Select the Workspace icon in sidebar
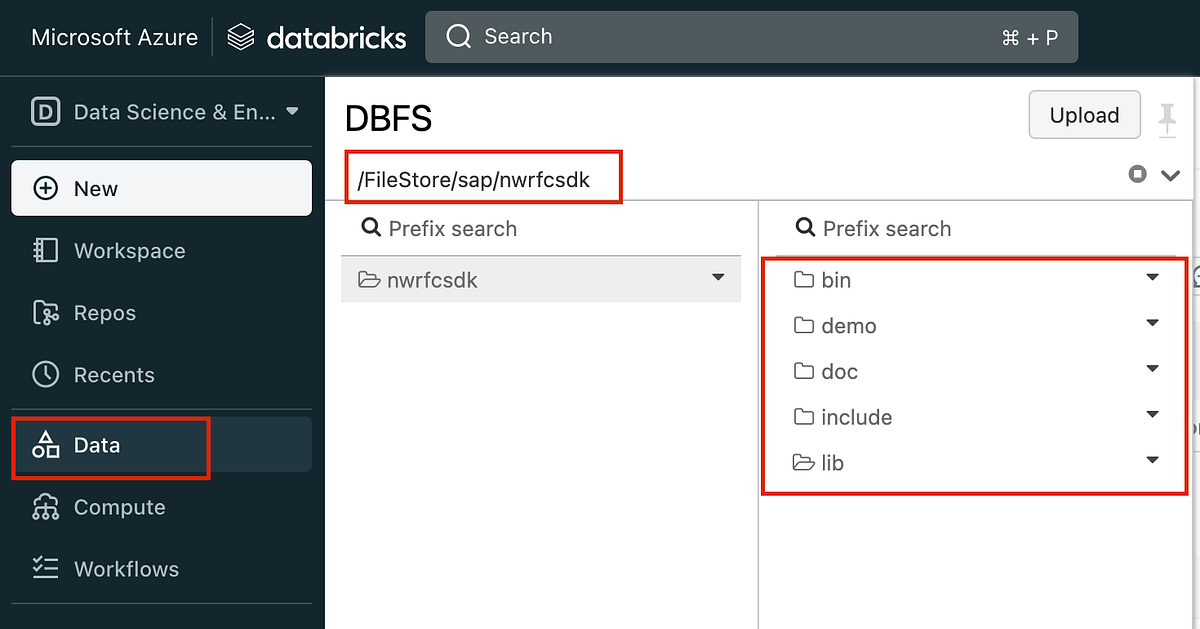Viewport: 1200px width, 629px height. (x=45, y=250)
